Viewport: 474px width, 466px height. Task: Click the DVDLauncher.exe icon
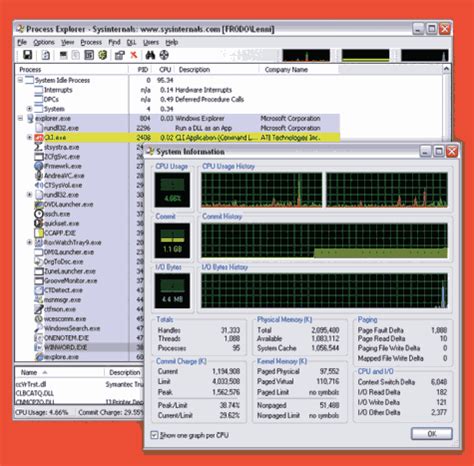point(39,204)
